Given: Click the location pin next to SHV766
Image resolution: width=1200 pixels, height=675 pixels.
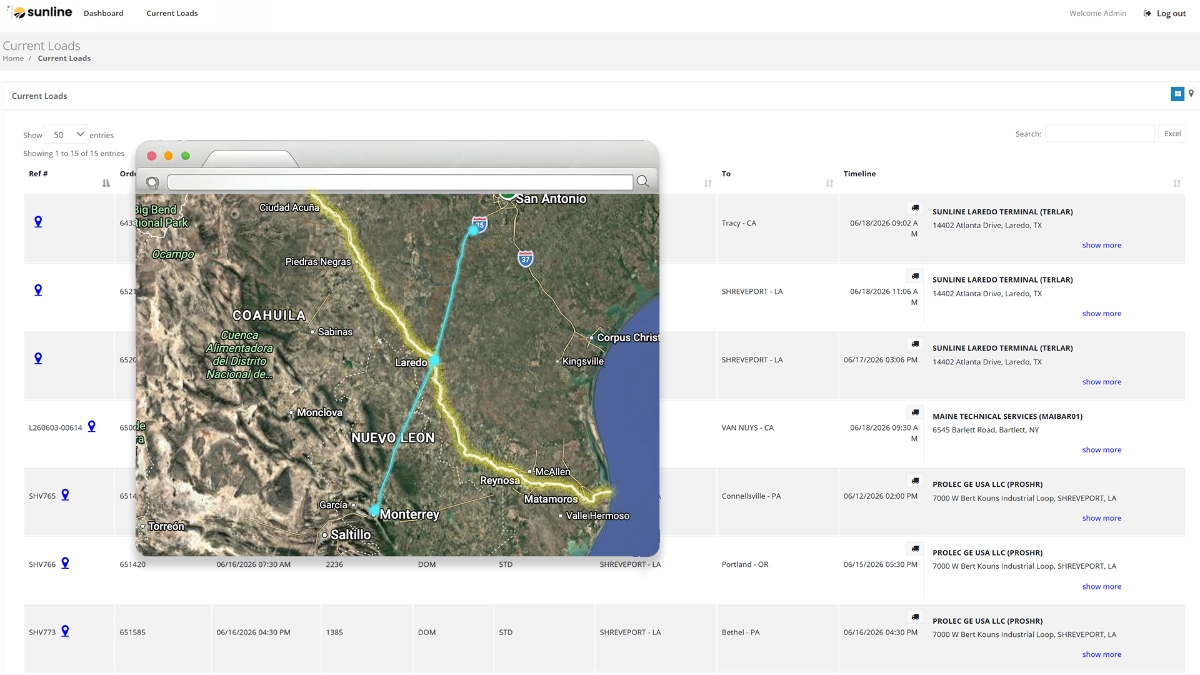Looking at the screenshot, I should [65, 563].
